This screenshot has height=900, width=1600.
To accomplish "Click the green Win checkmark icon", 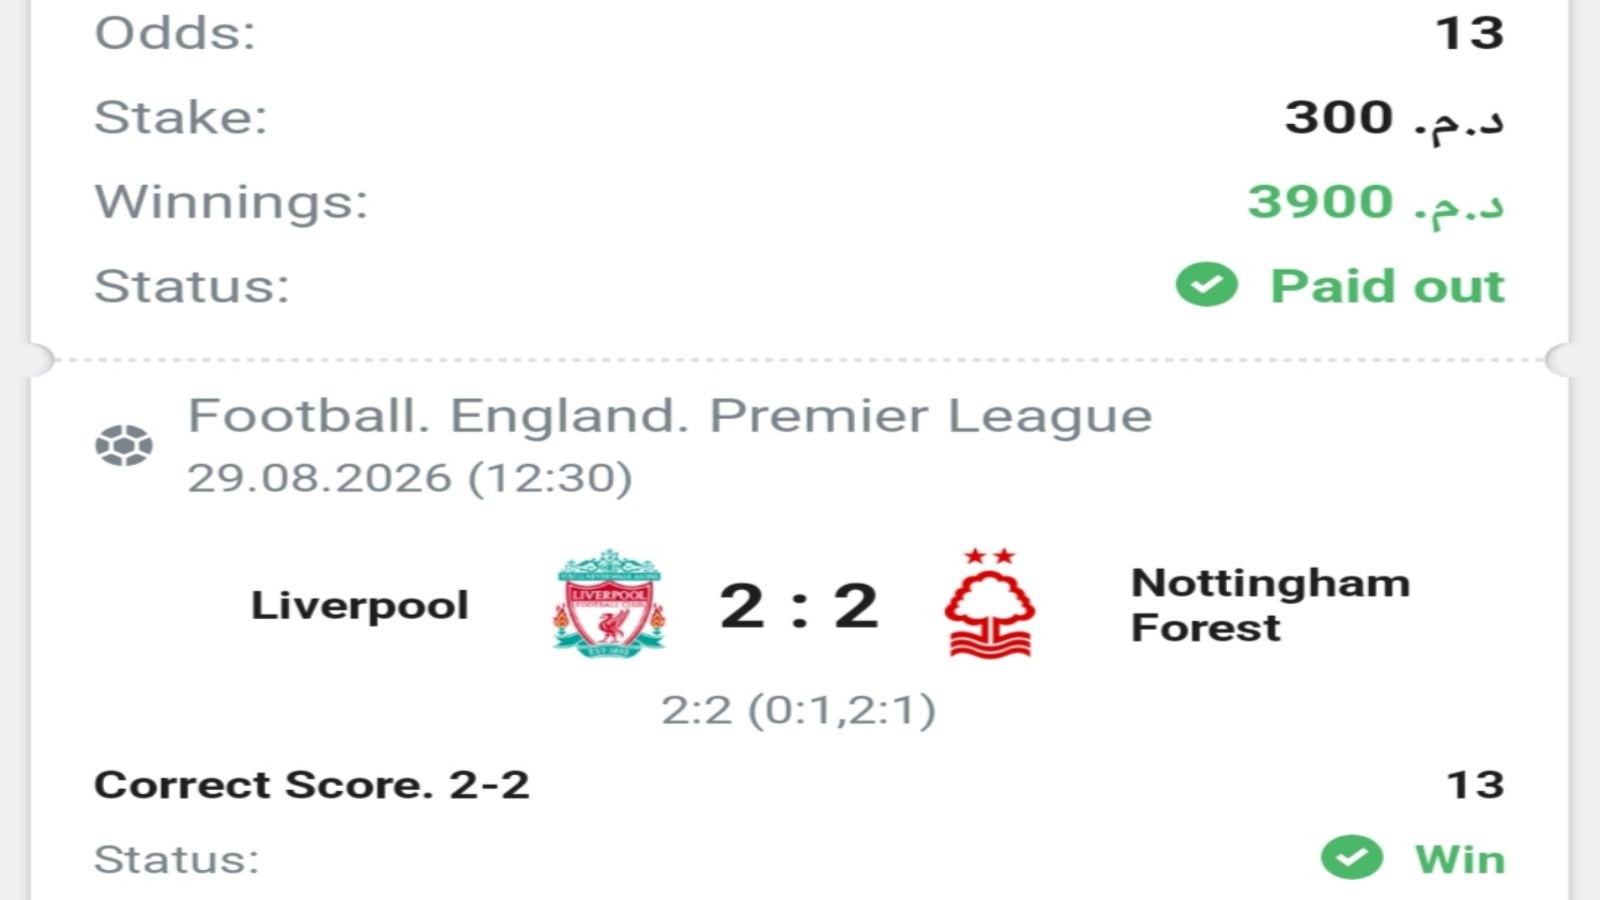I will coord(1351,858).
